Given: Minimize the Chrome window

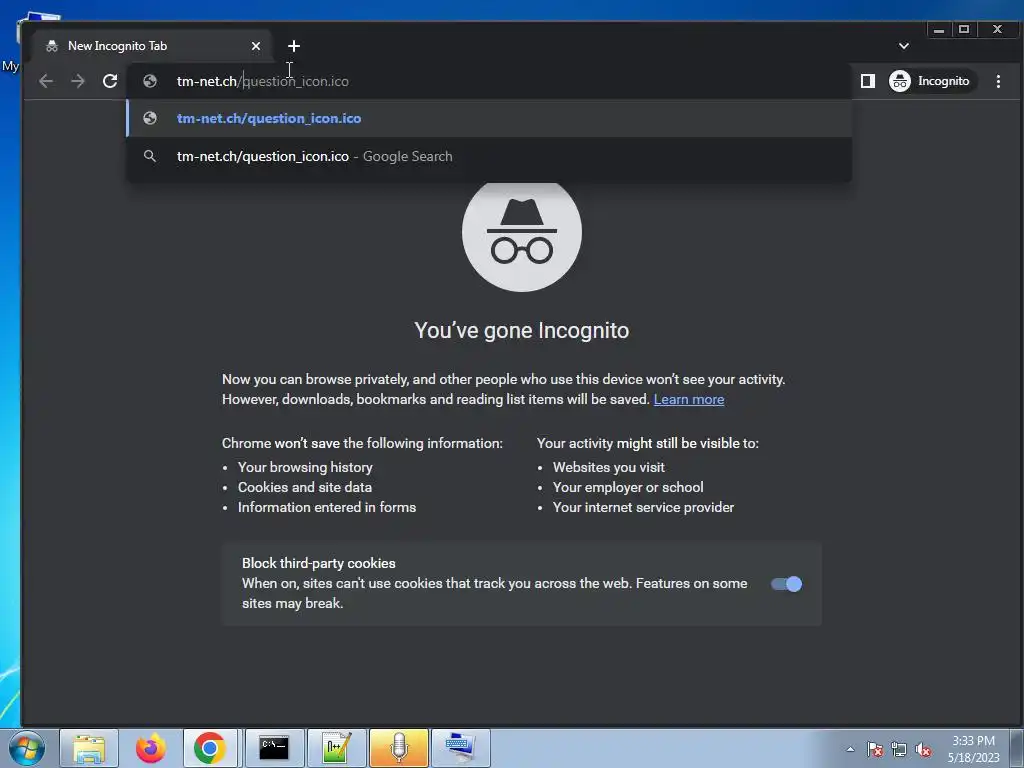Looking at the screenshot, I should (938, 29).
